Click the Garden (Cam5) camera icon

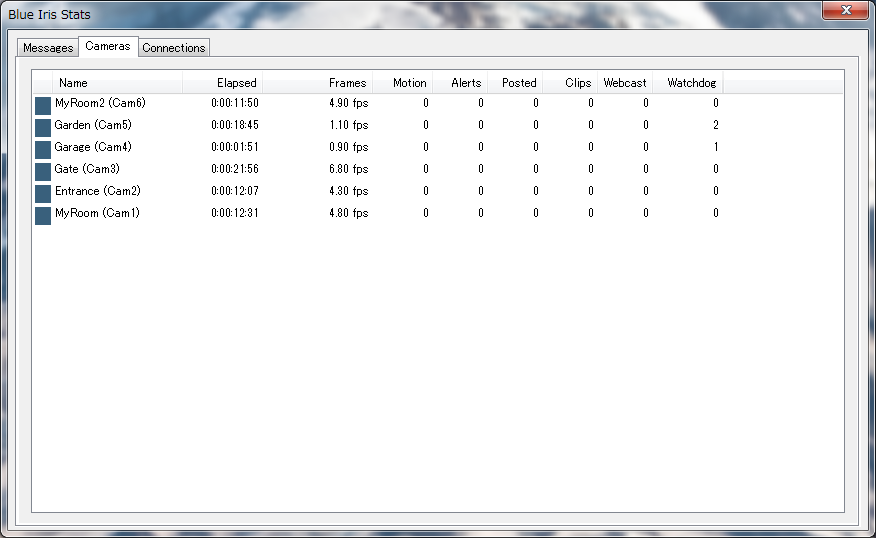point(43,127)
